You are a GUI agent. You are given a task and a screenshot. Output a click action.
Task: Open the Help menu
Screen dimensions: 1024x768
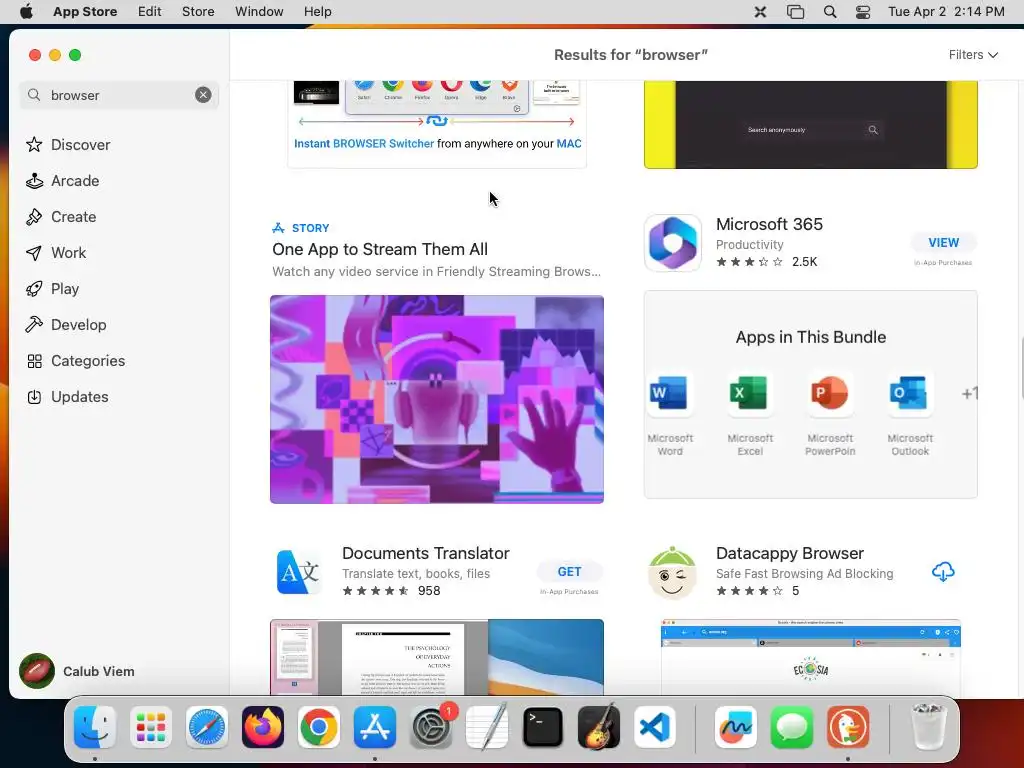click(x=317, y=12)
